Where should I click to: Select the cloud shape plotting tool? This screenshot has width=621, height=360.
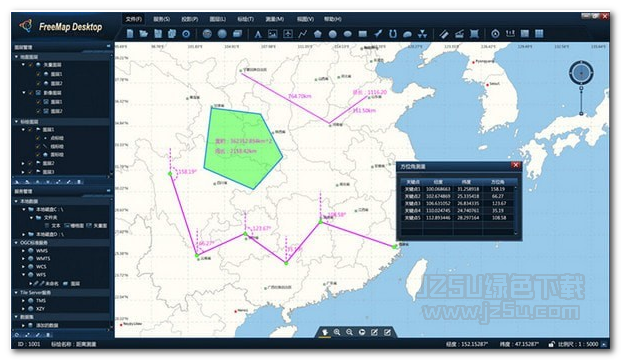click(x=408, y=34)
